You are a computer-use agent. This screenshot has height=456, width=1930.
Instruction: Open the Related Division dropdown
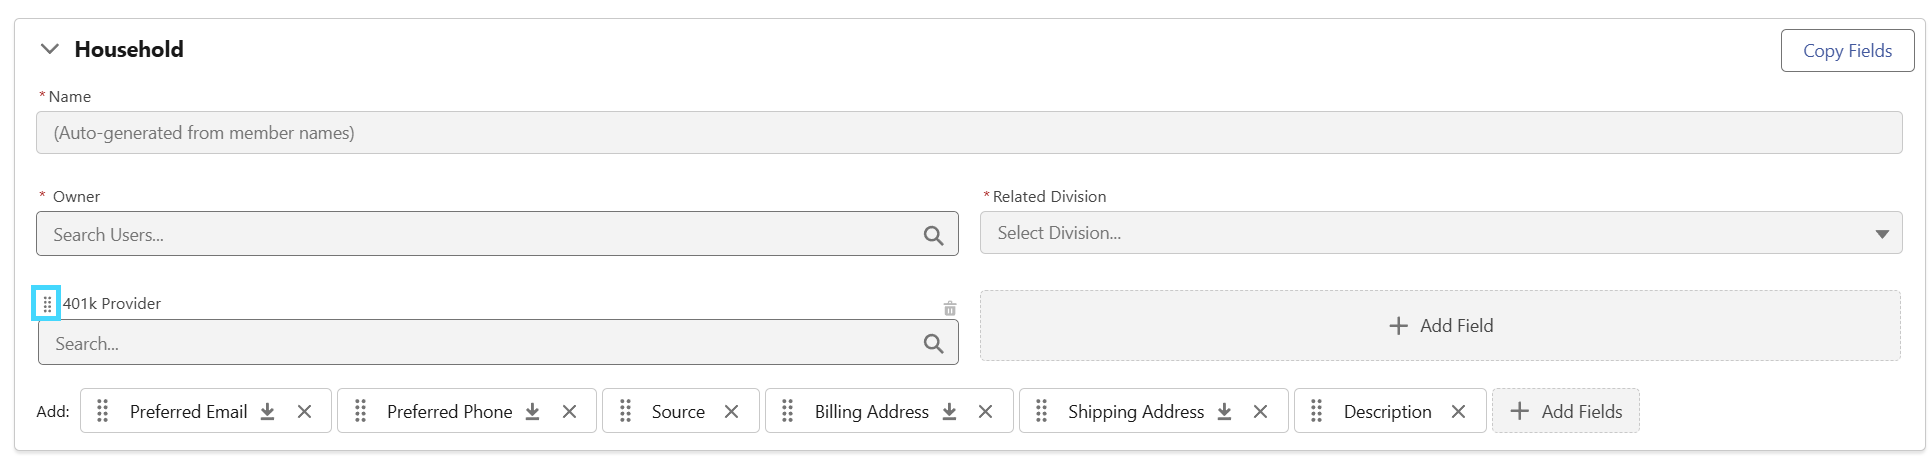[x=1440, y=233]
